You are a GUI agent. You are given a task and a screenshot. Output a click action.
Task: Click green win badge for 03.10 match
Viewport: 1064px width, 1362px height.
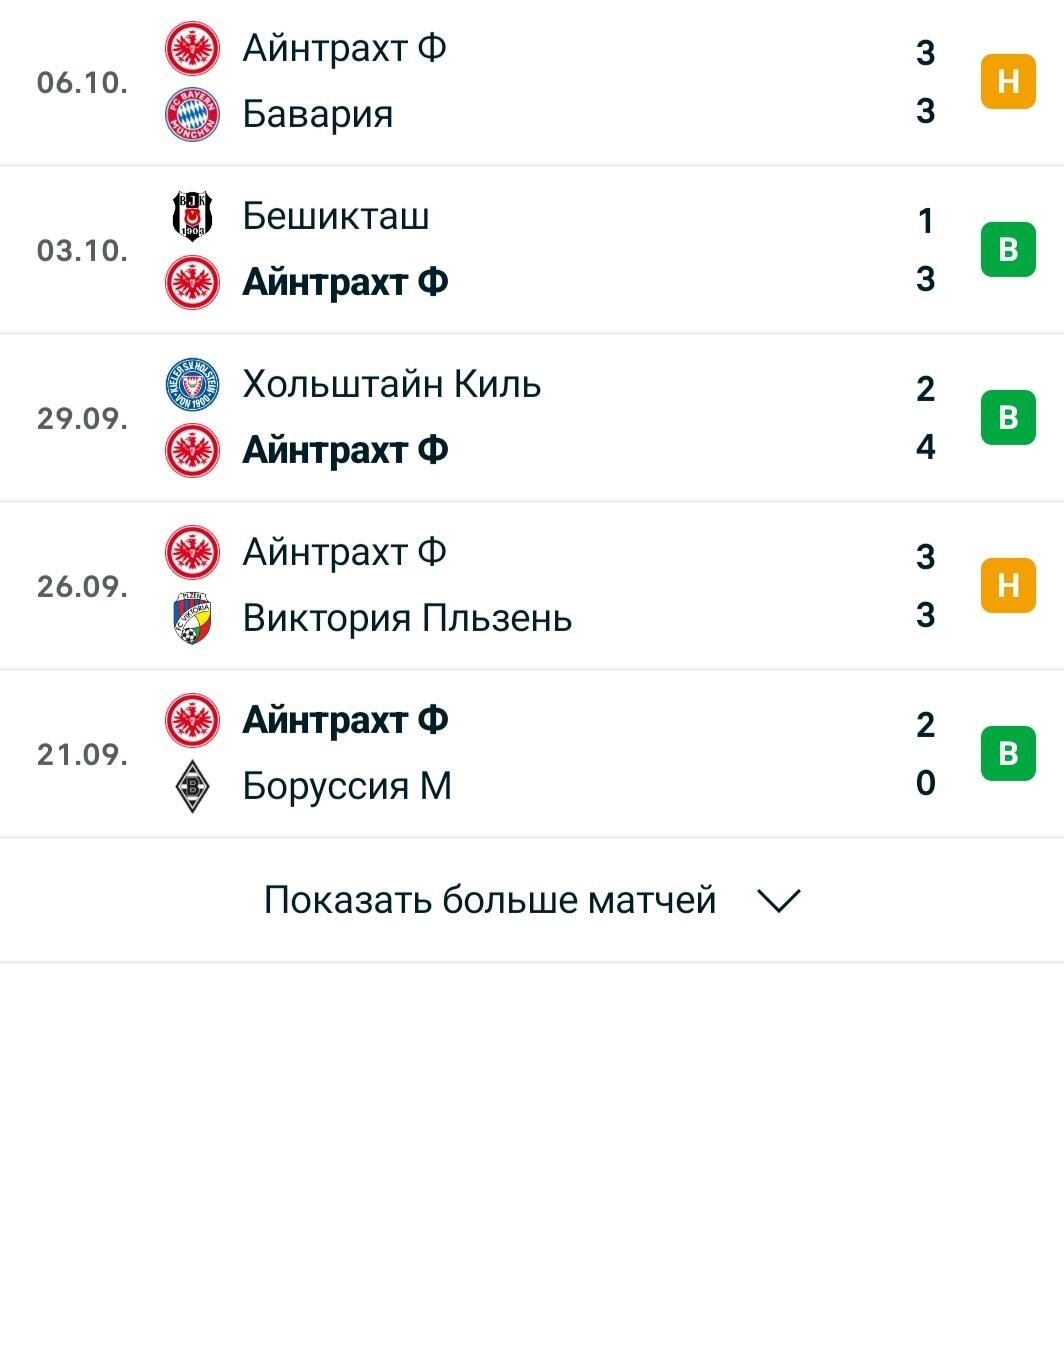click(x=1008, y=249)
